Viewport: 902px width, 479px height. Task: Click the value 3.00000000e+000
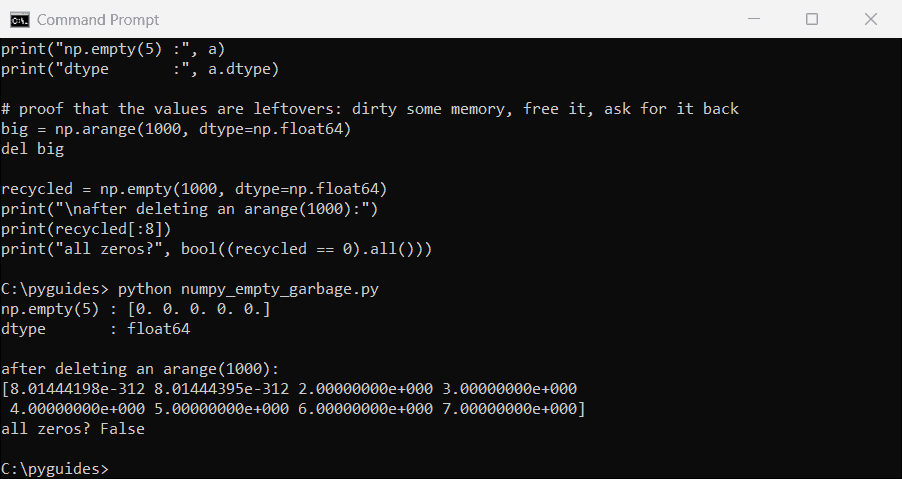tap(509, 389)
